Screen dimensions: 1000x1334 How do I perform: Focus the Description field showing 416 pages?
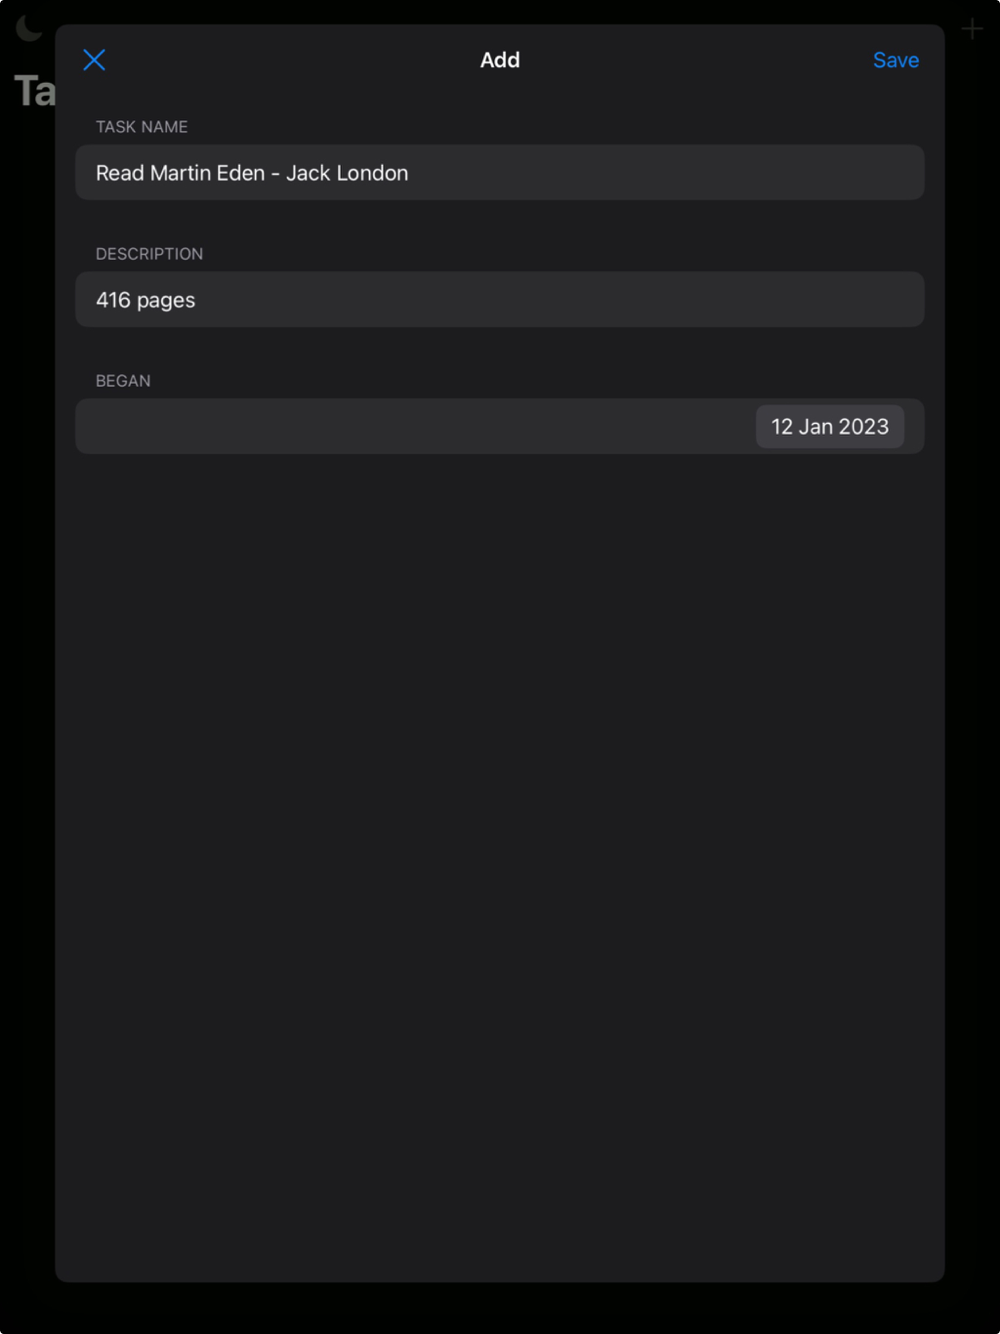pos(500,299)
